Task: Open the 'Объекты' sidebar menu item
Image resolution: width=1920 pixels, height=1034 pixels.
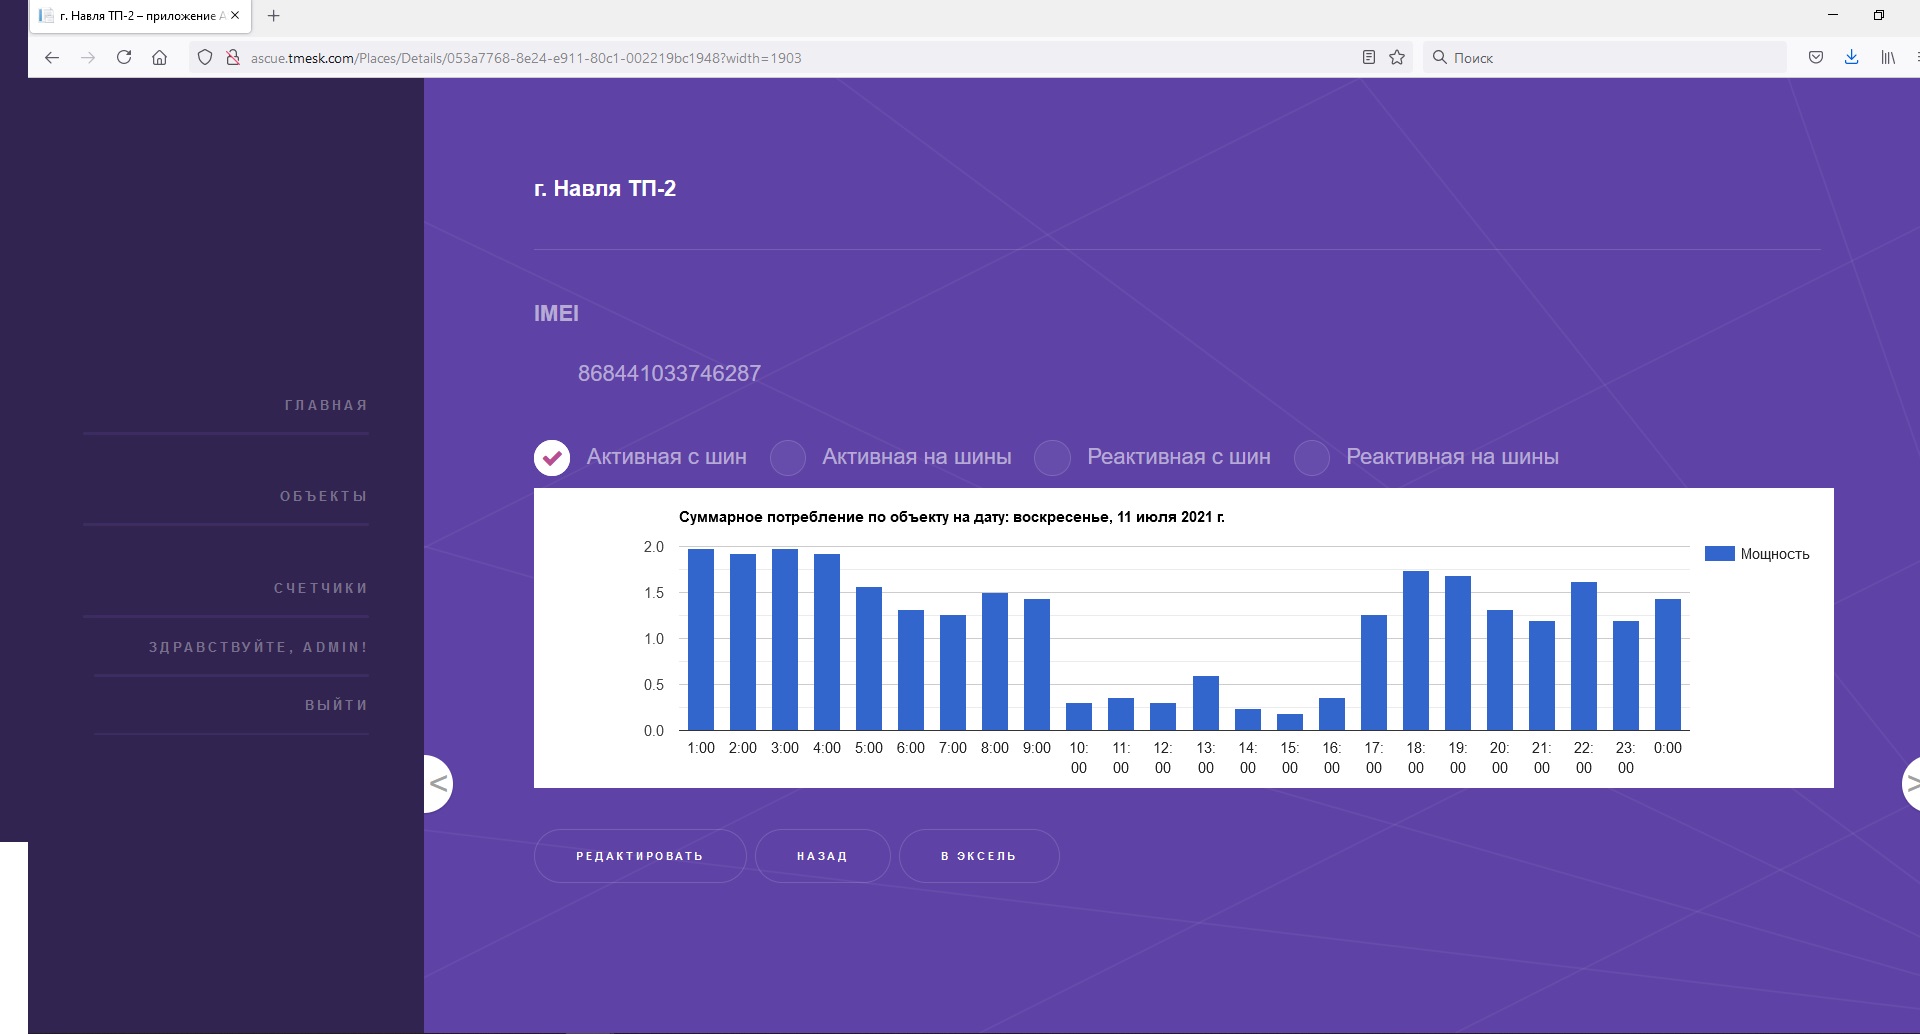Action: [323, 496]
